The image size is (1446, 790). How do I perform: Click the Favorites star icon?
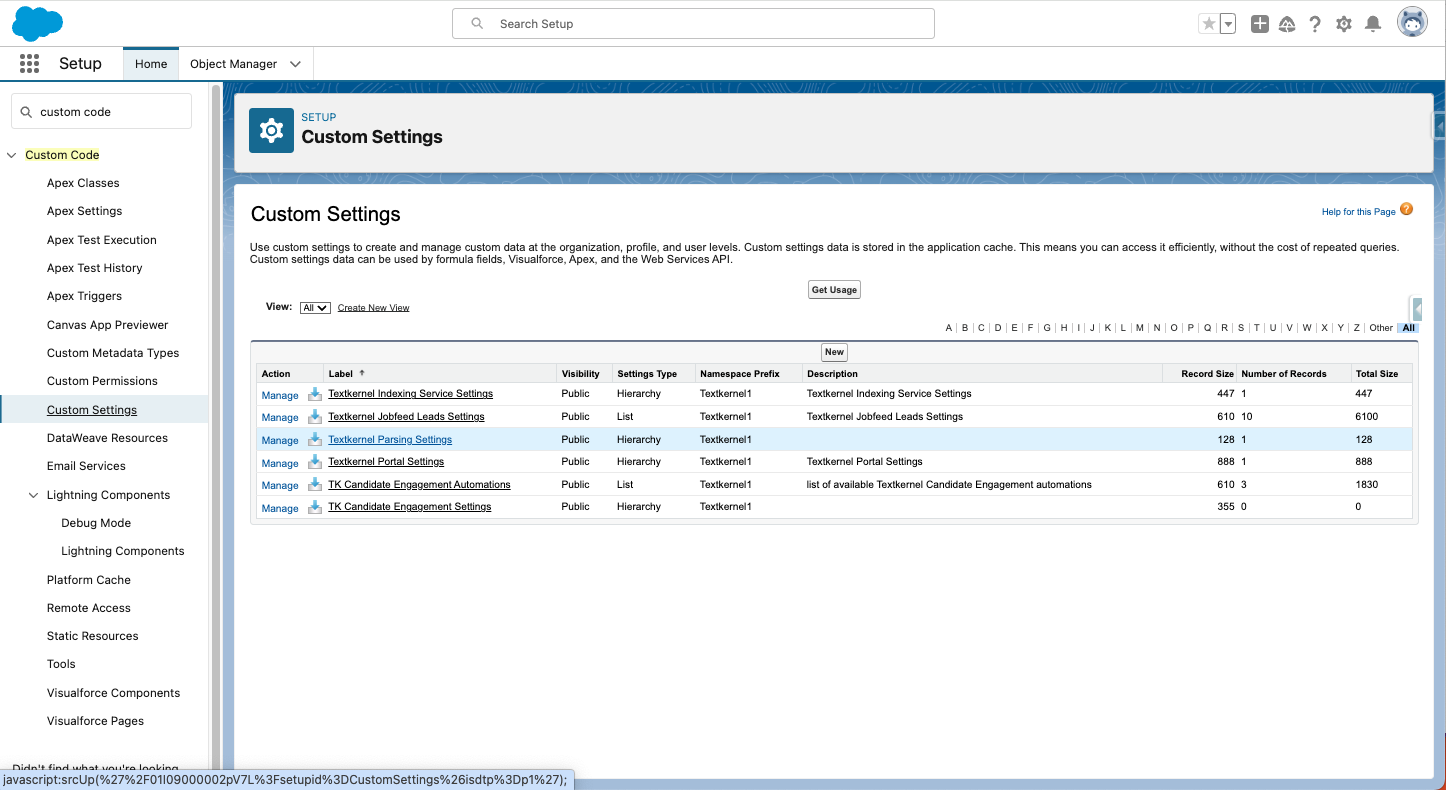pos(1209,24)
